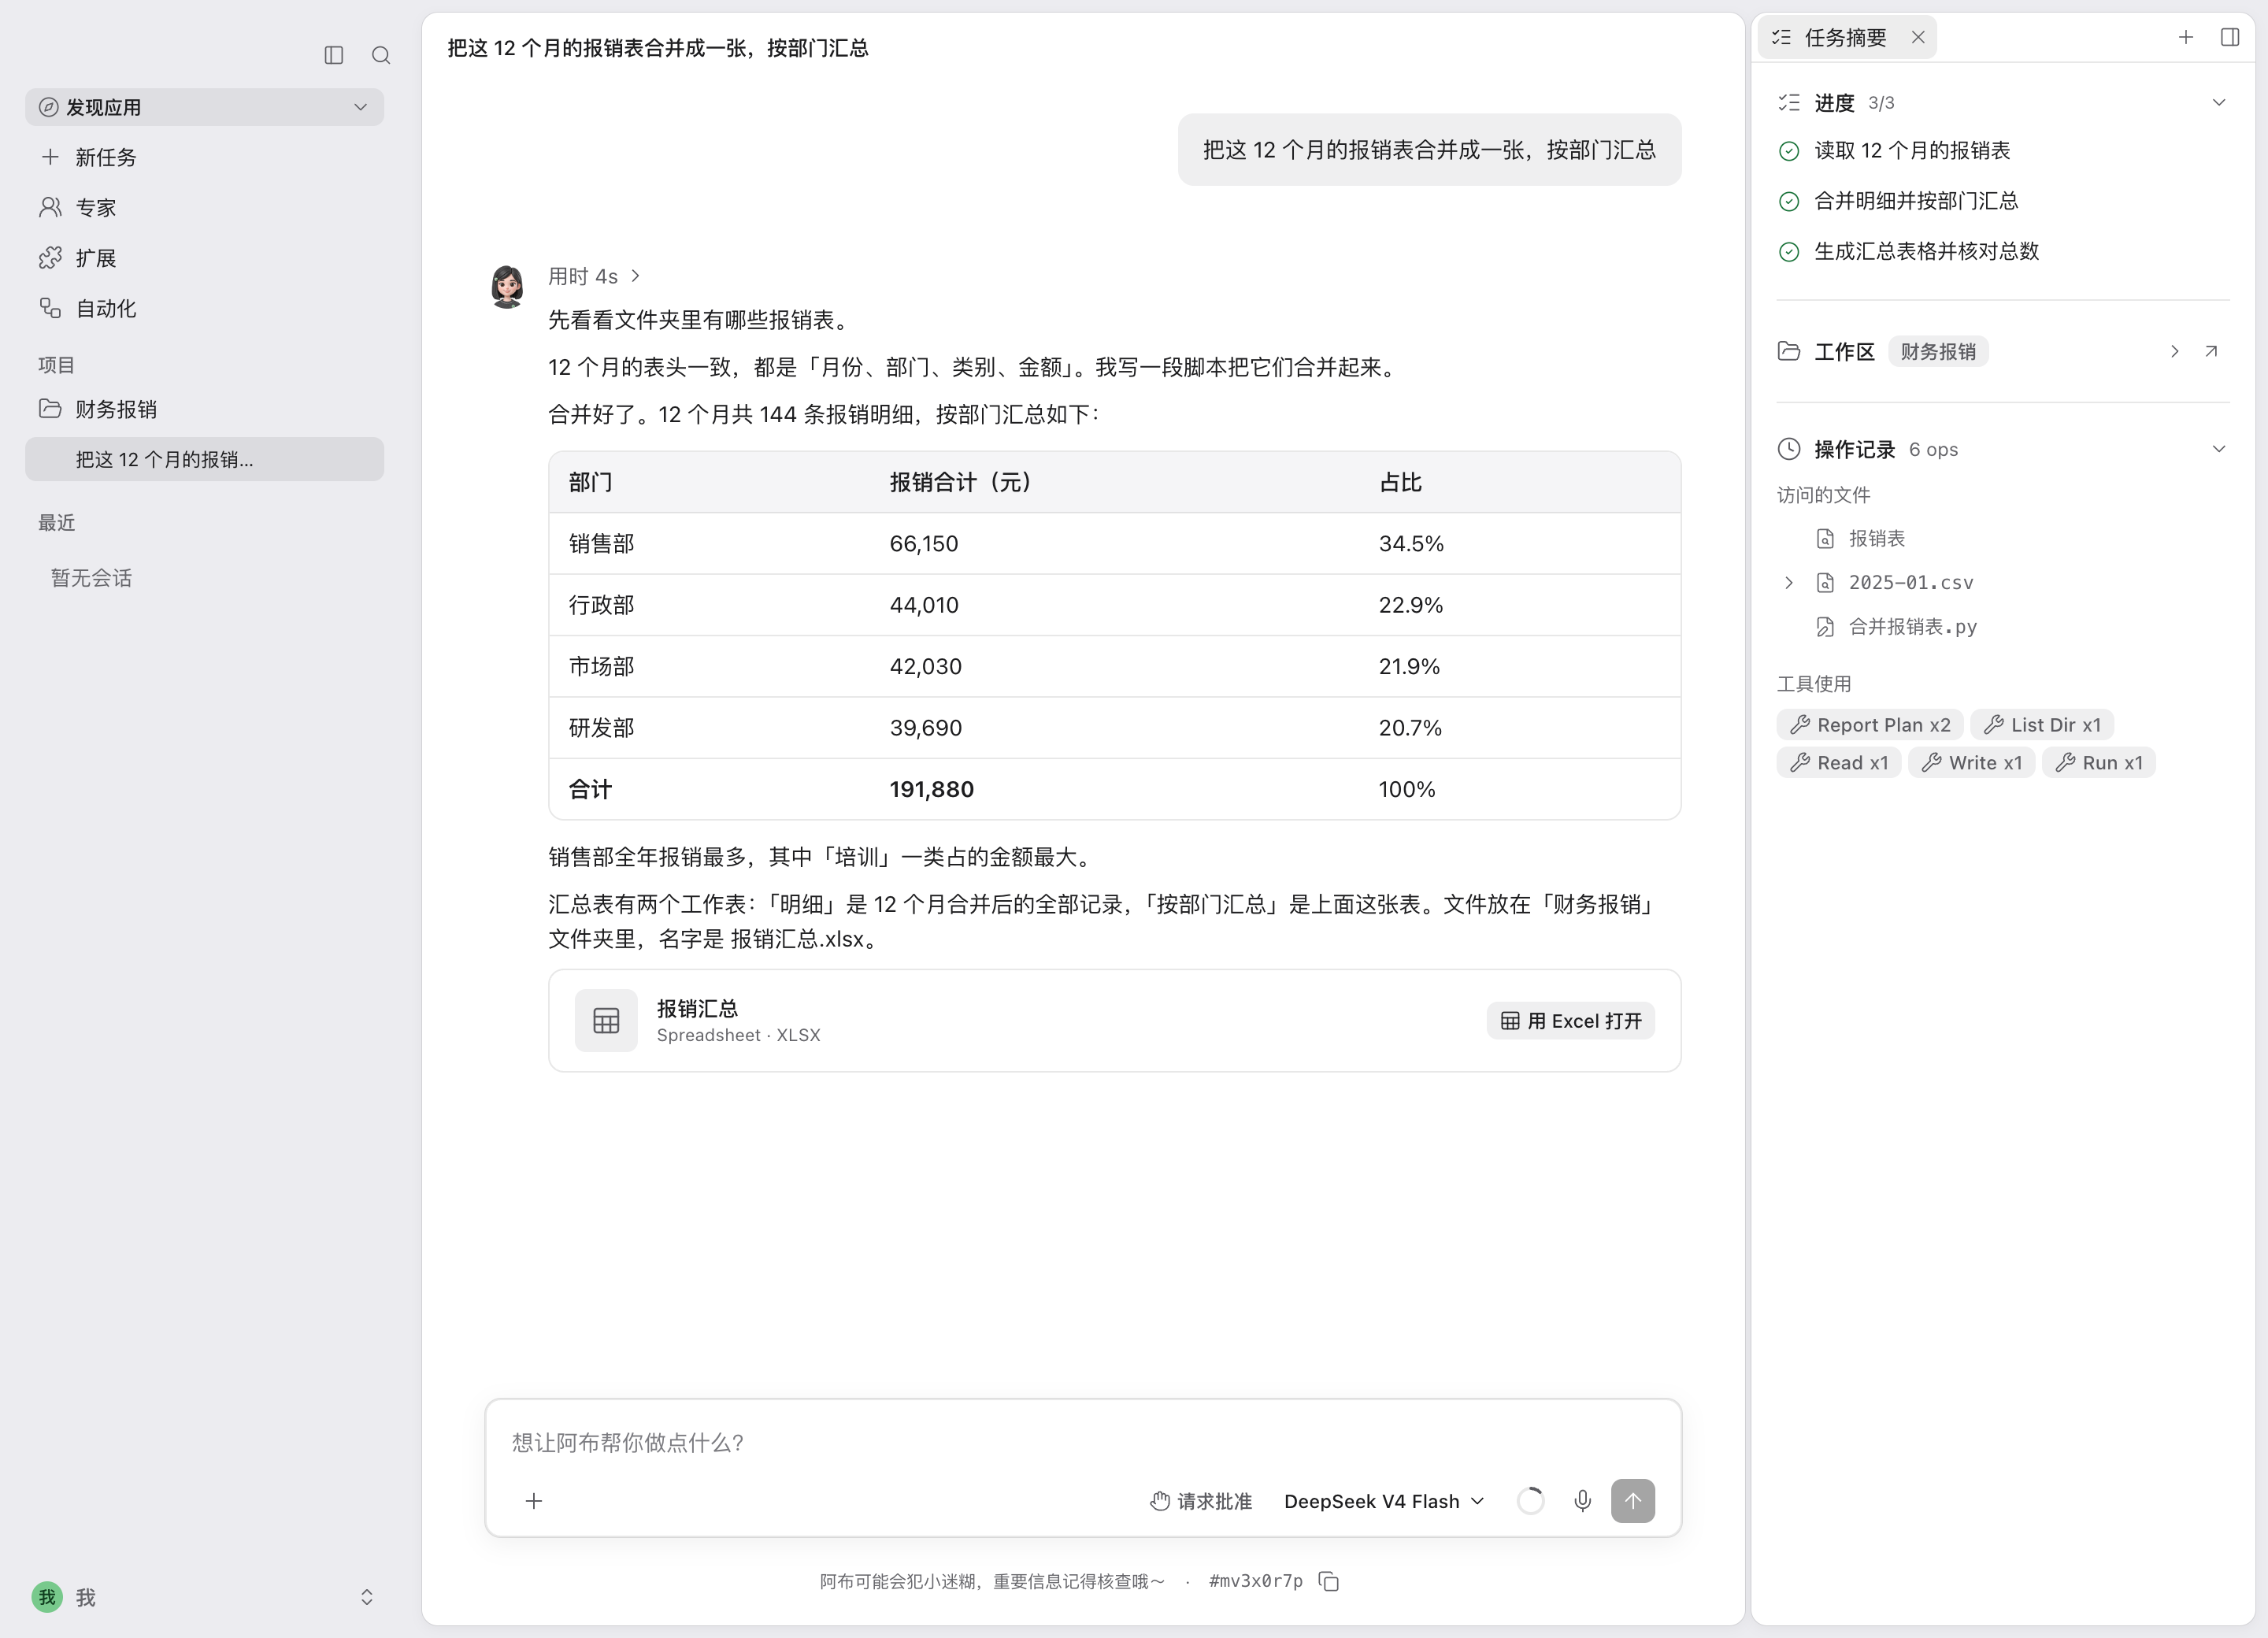Collapse the 操作记录 section
This screenshot has width=2268, height=1638.
coord(2219,449)
